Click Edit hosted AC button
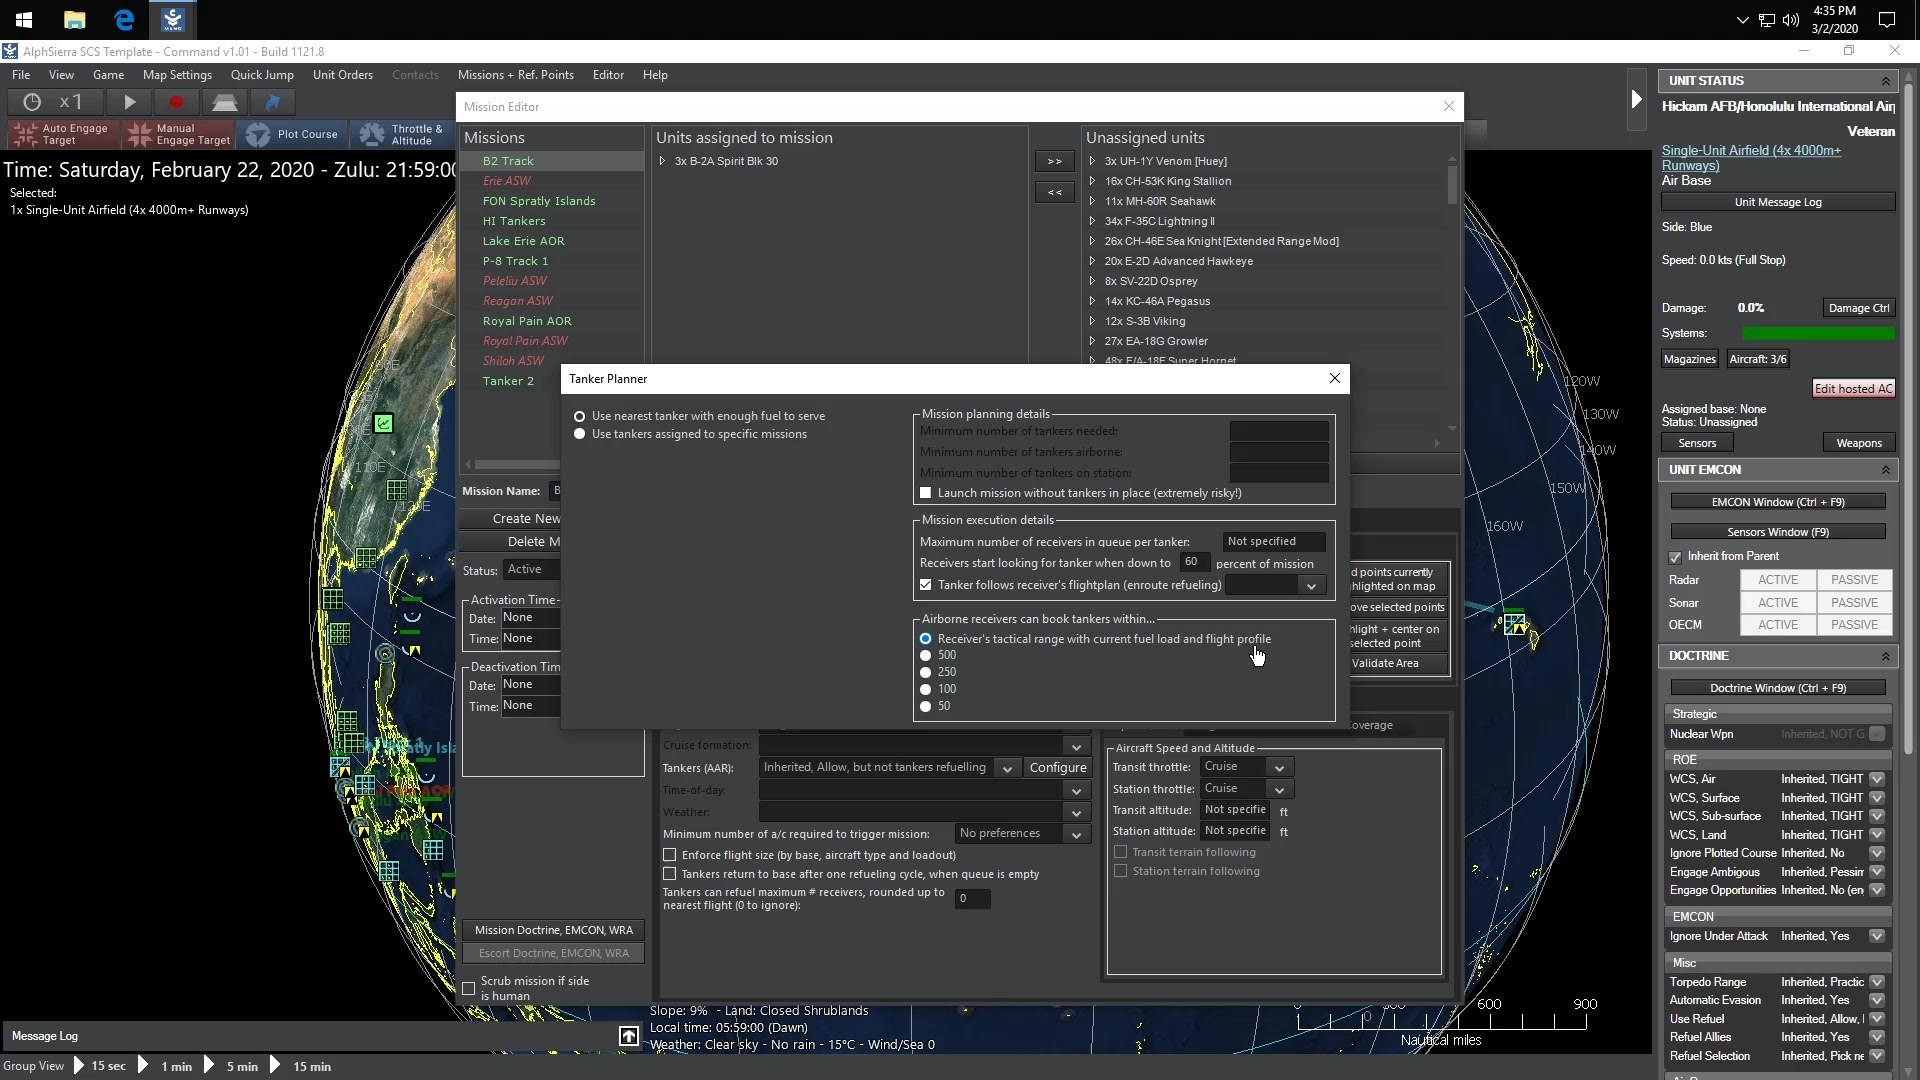1920x1080 pixels. point(1854,389)
